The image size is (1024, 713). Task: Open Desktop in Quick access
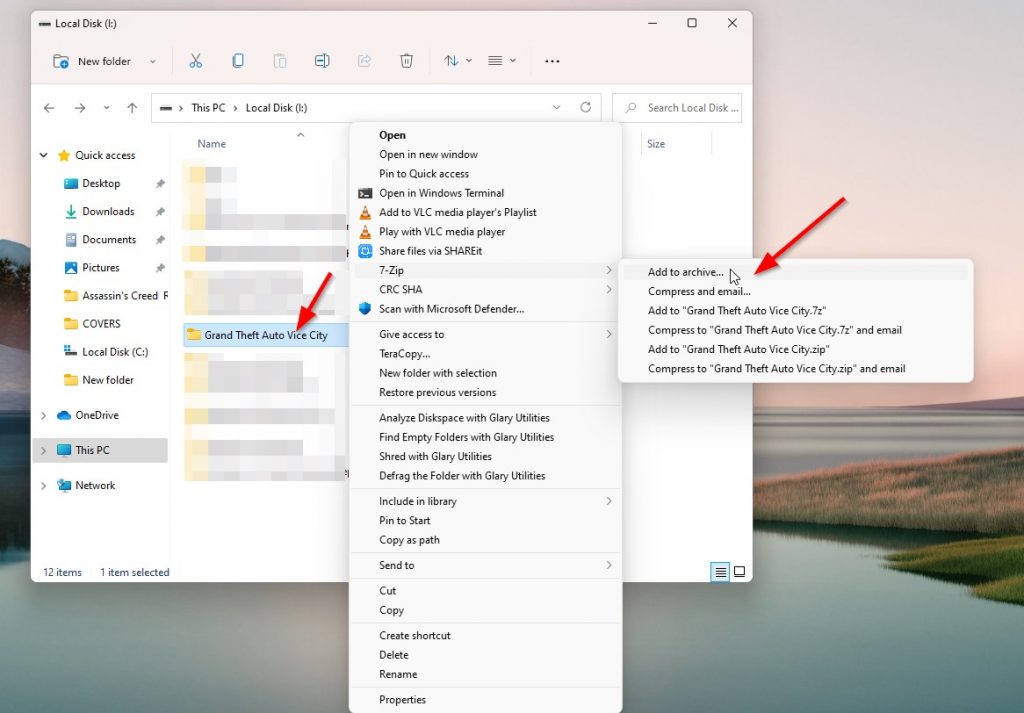tap(101, 183)
